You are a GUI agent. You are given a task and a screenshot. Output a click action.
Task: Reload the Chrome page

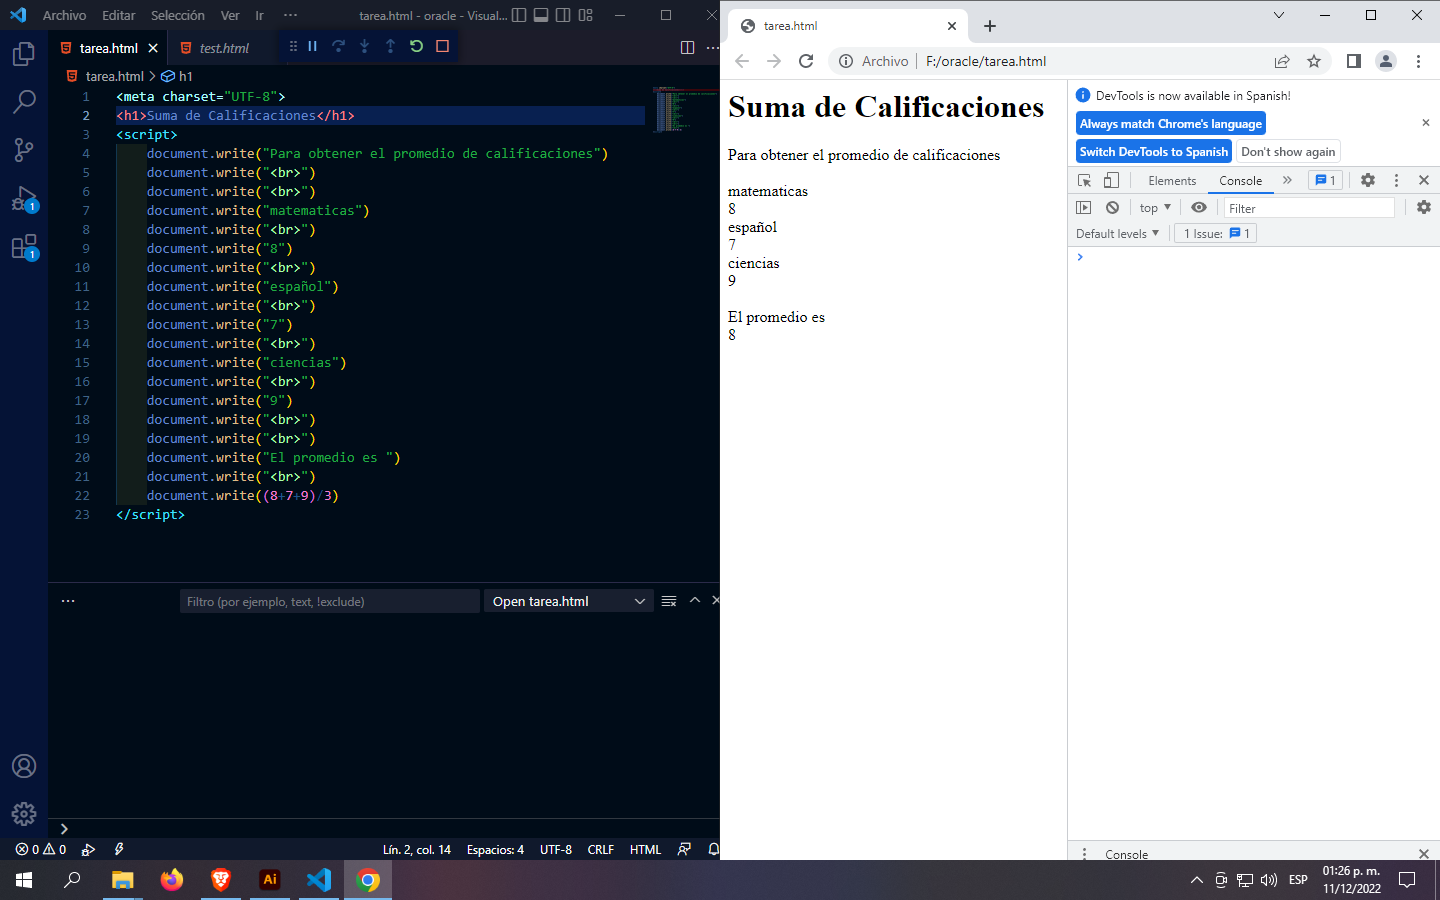(806, 61)
